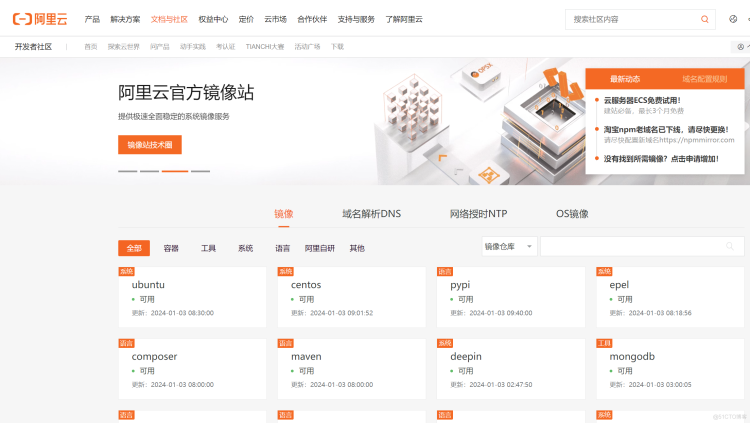Open the epel mirror card
Image resolution: width=750 pixels, height=423 pixels.
[670, 297]
